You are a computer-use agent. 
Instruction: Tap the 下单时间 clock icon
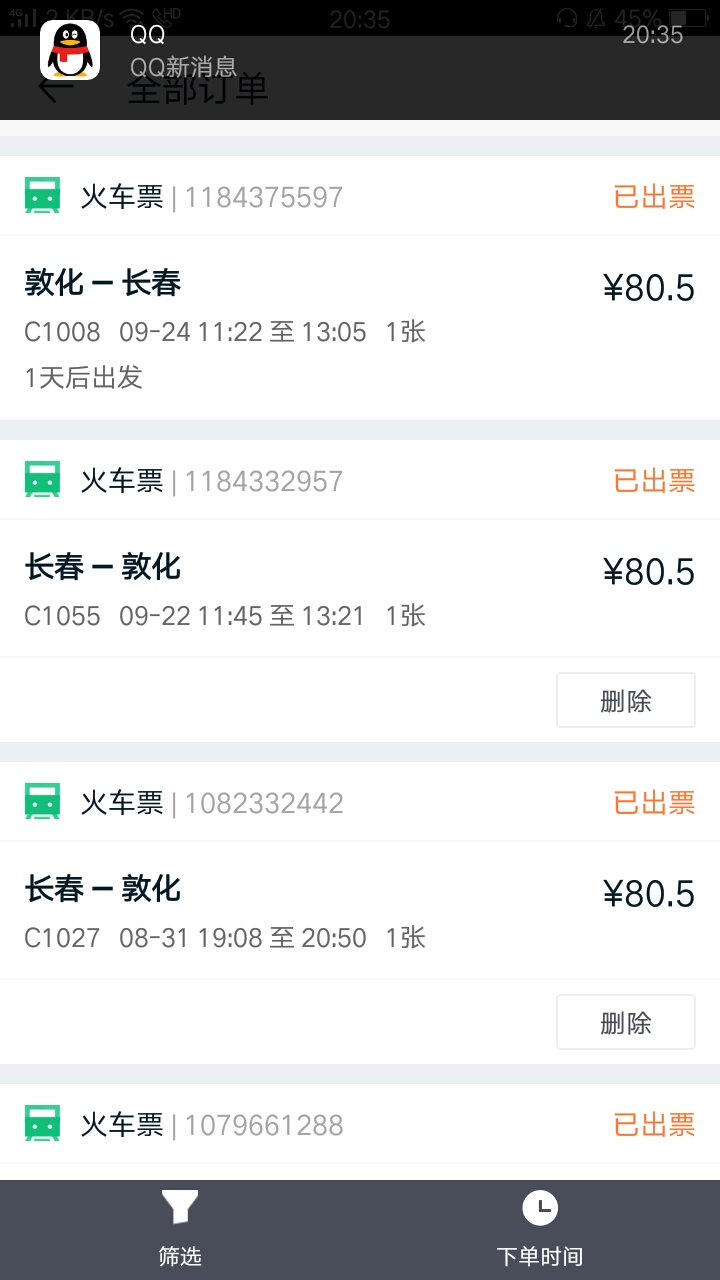(540, 1208)
